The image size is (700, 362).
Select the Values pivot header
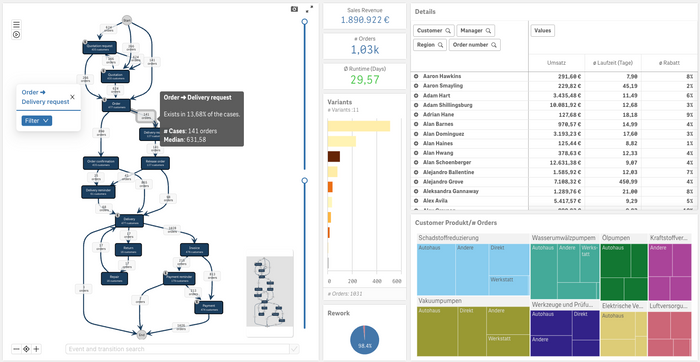pyautogui.click(x=542, y=31)
